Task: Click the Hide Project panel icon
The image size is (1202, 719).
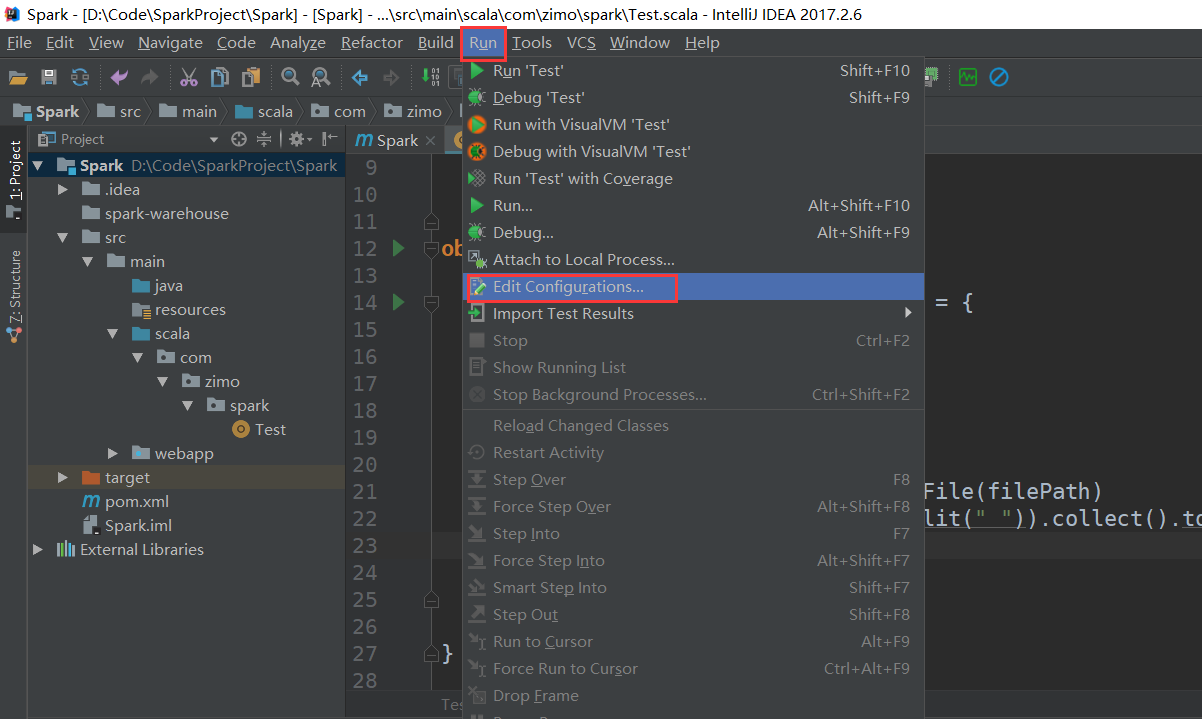Action: tap(329, 139)
